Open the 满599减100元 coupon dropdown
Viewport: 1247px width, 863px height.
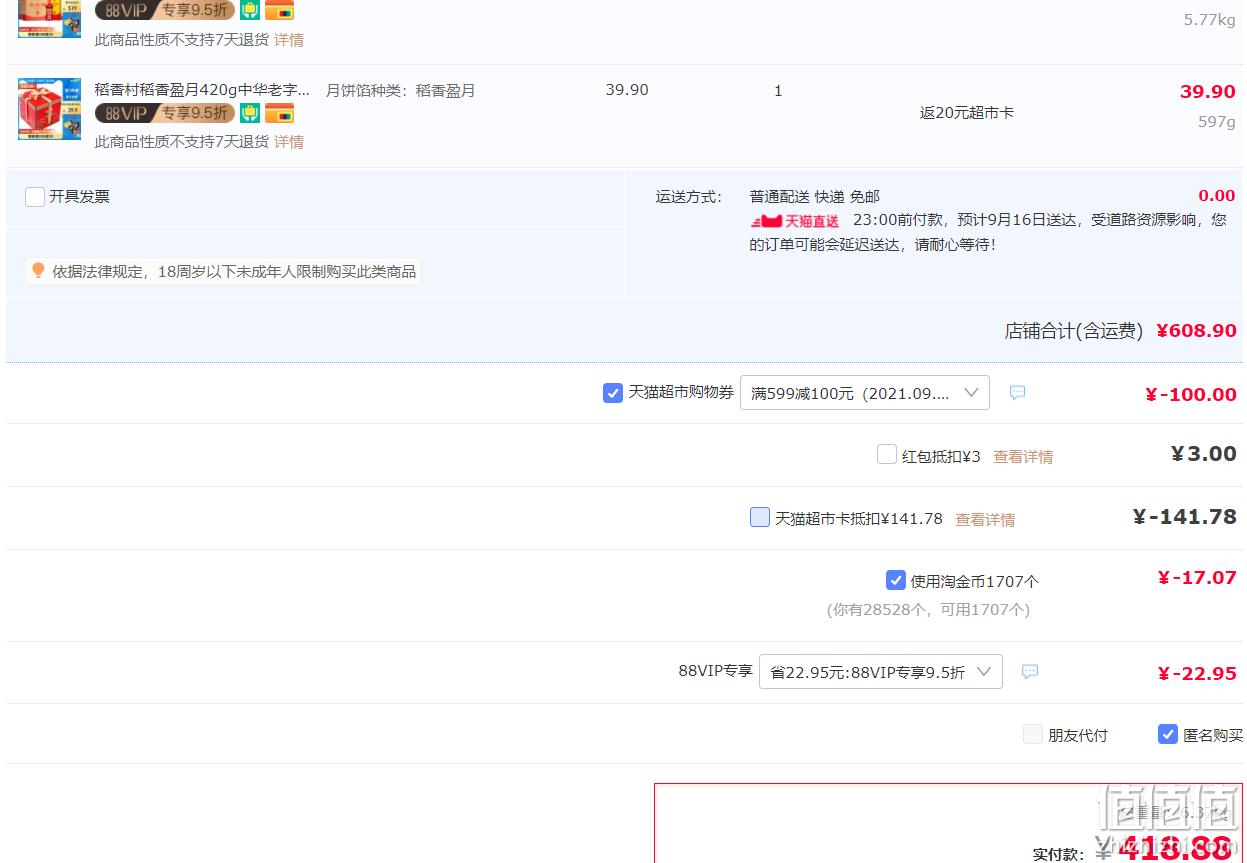[x=865, y=393]
